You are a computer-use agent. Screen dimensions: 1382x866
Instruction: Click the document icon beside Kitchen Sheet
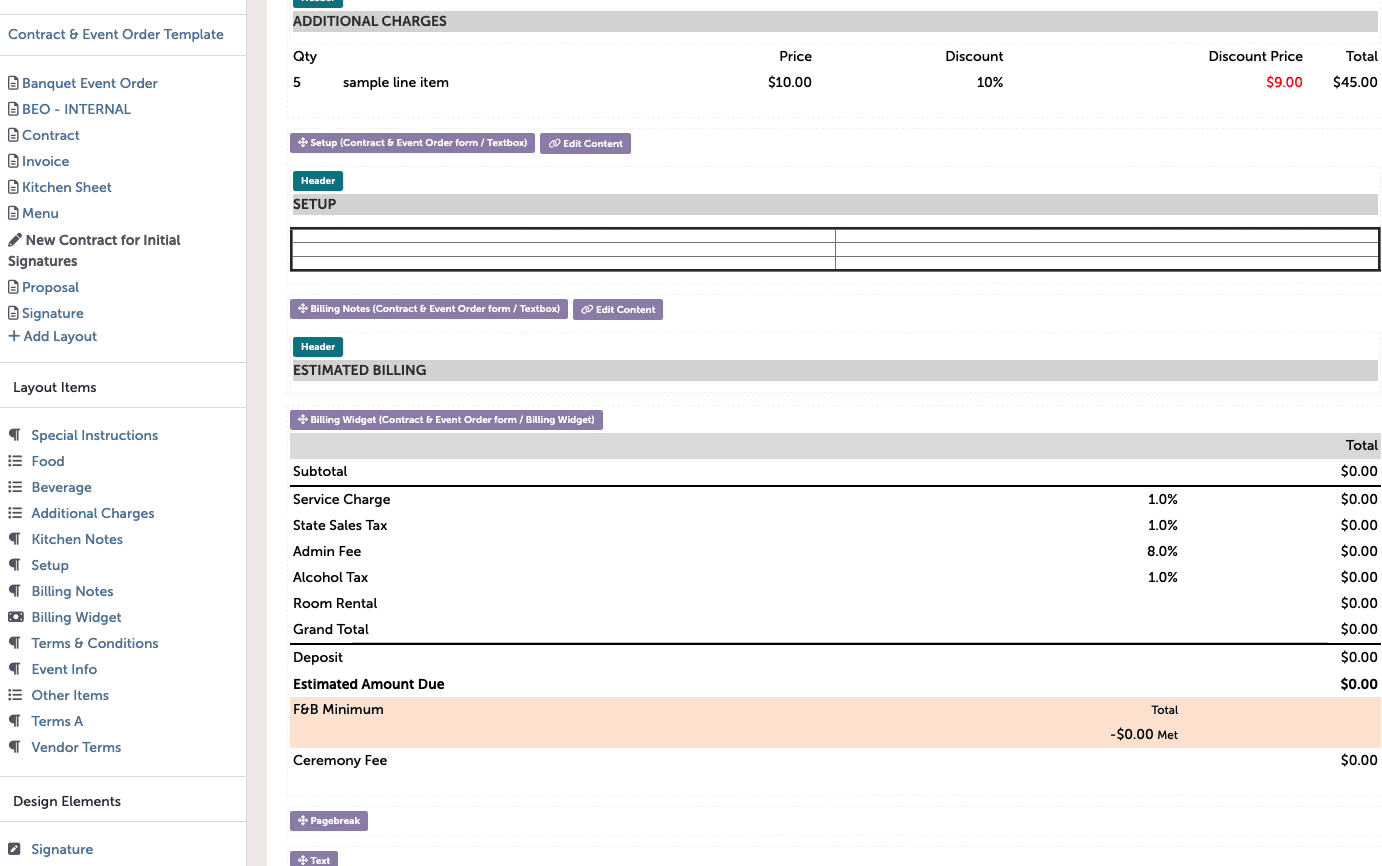click(x=12, y=187)
